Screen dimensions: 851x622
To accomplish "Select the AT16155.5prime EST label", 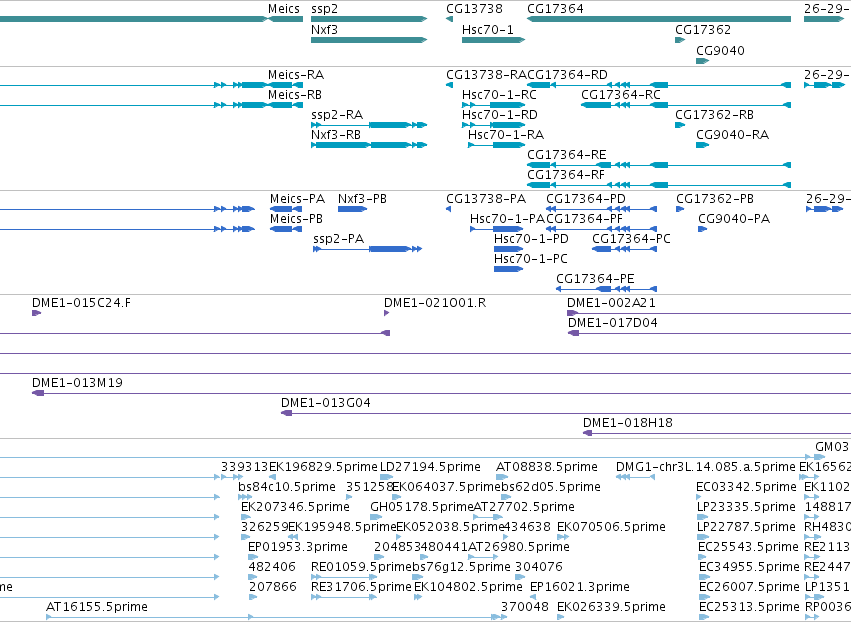I will coord(97,607).
